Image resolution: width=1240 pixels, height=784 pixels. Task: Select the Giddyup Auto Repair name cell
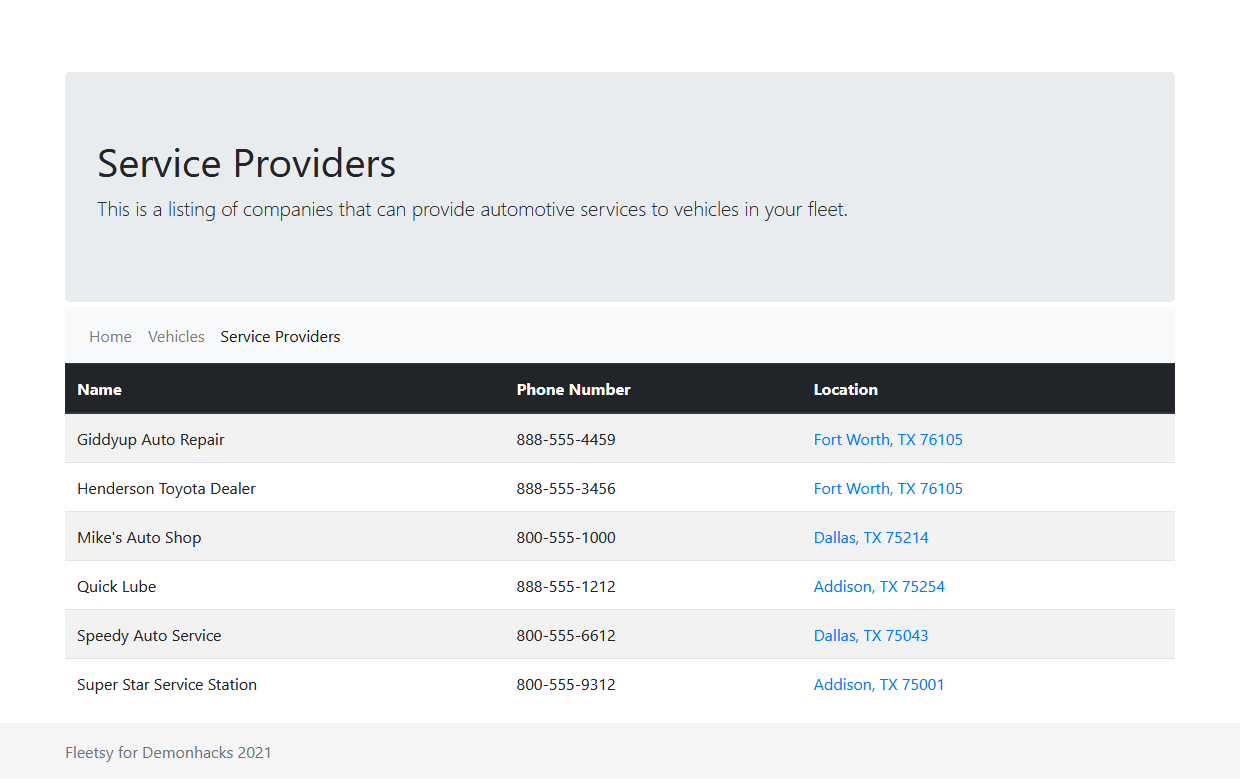151,440
